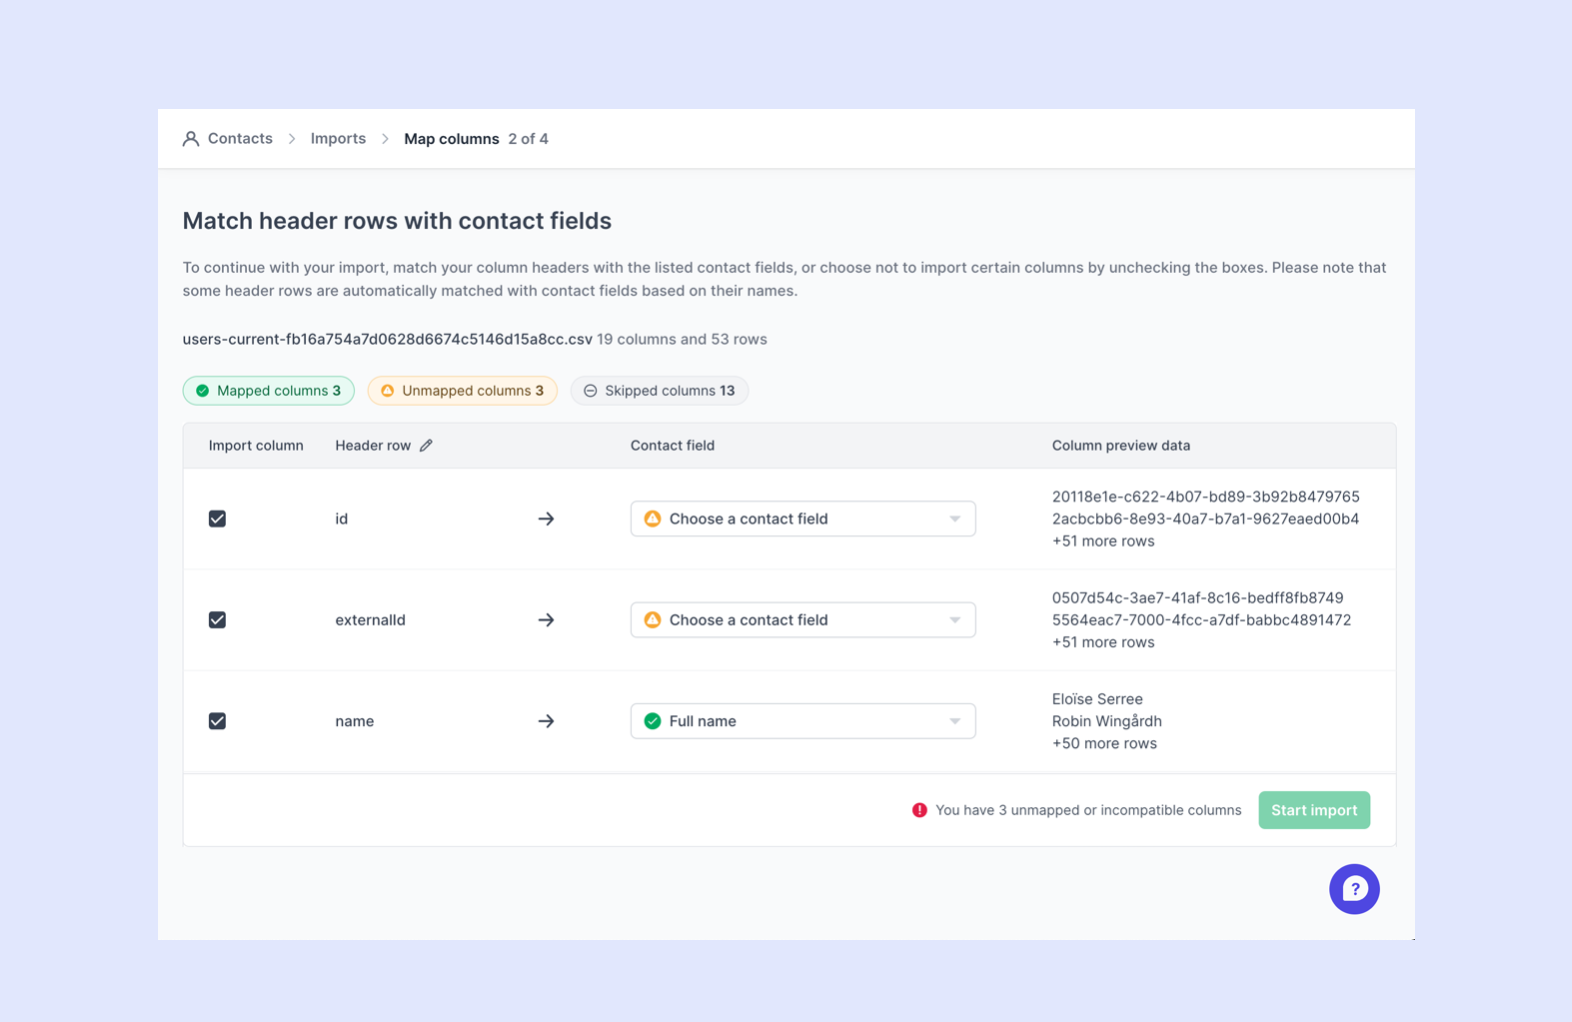Filter by Skipped columns 13
The image size is (1572, 1022).
click(x=659, y=390)
